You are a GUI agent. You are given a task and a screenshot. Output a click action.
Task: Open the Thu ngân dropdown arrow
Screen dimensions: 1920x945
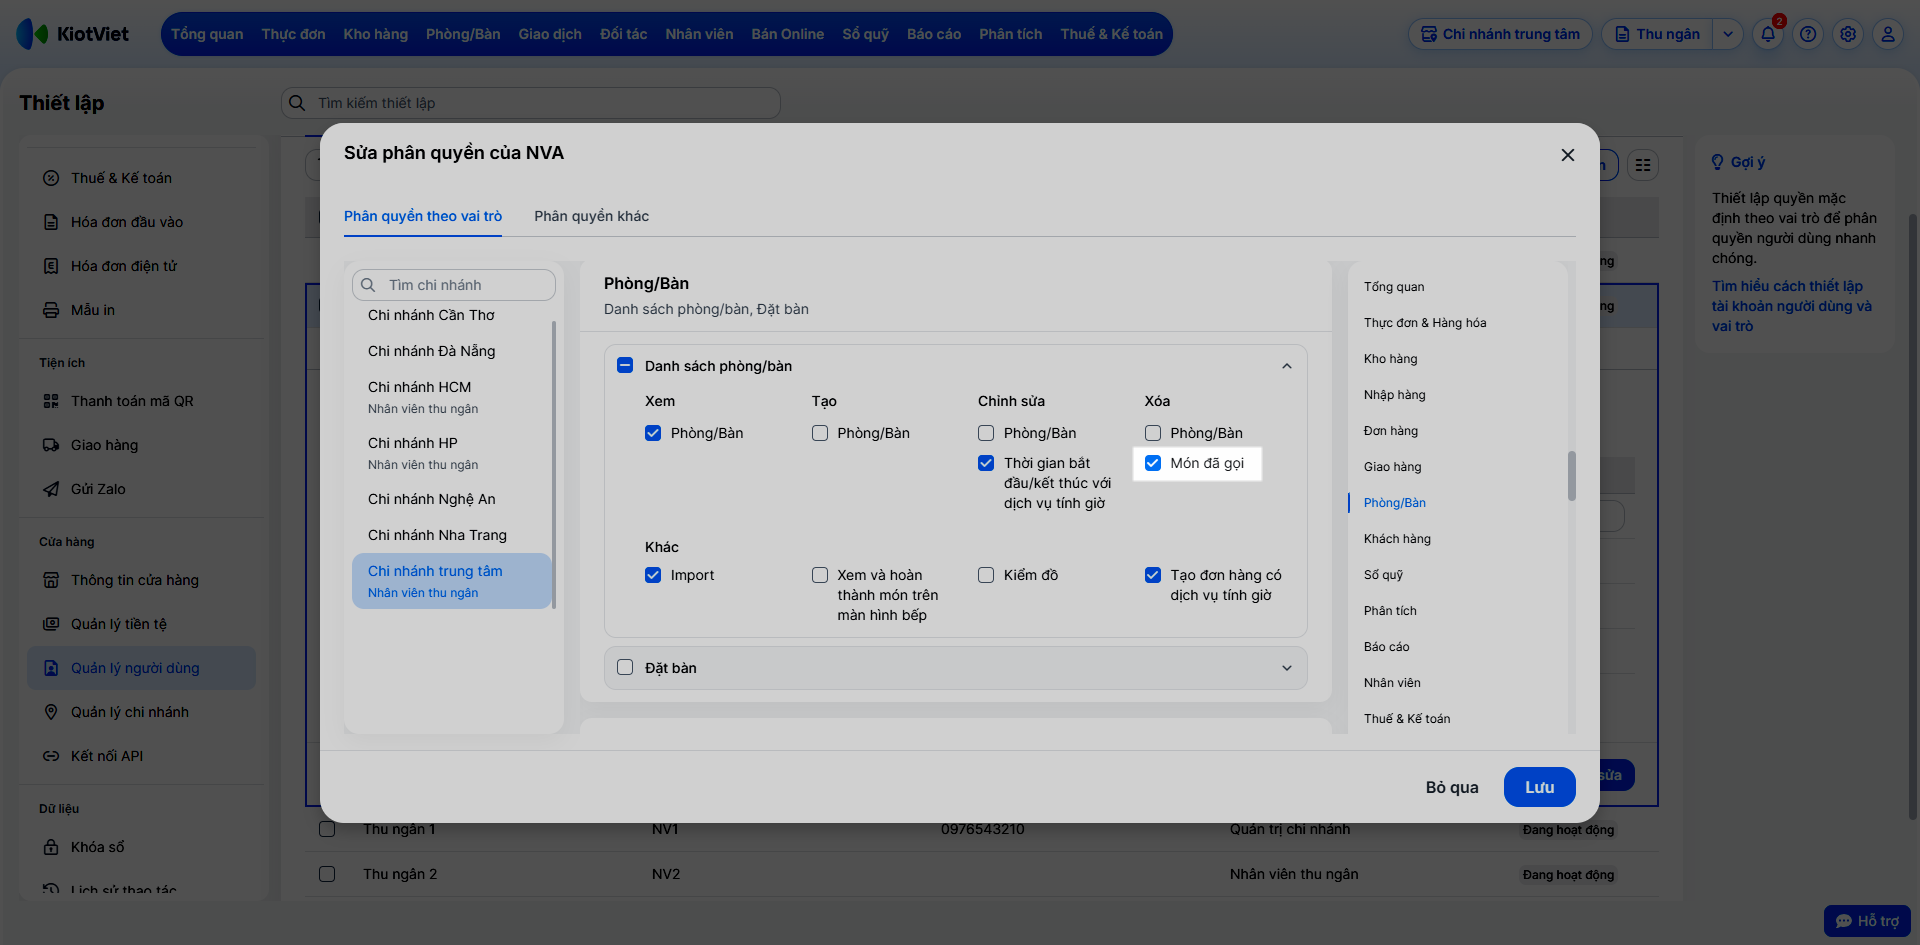[x=1727, y=34]
